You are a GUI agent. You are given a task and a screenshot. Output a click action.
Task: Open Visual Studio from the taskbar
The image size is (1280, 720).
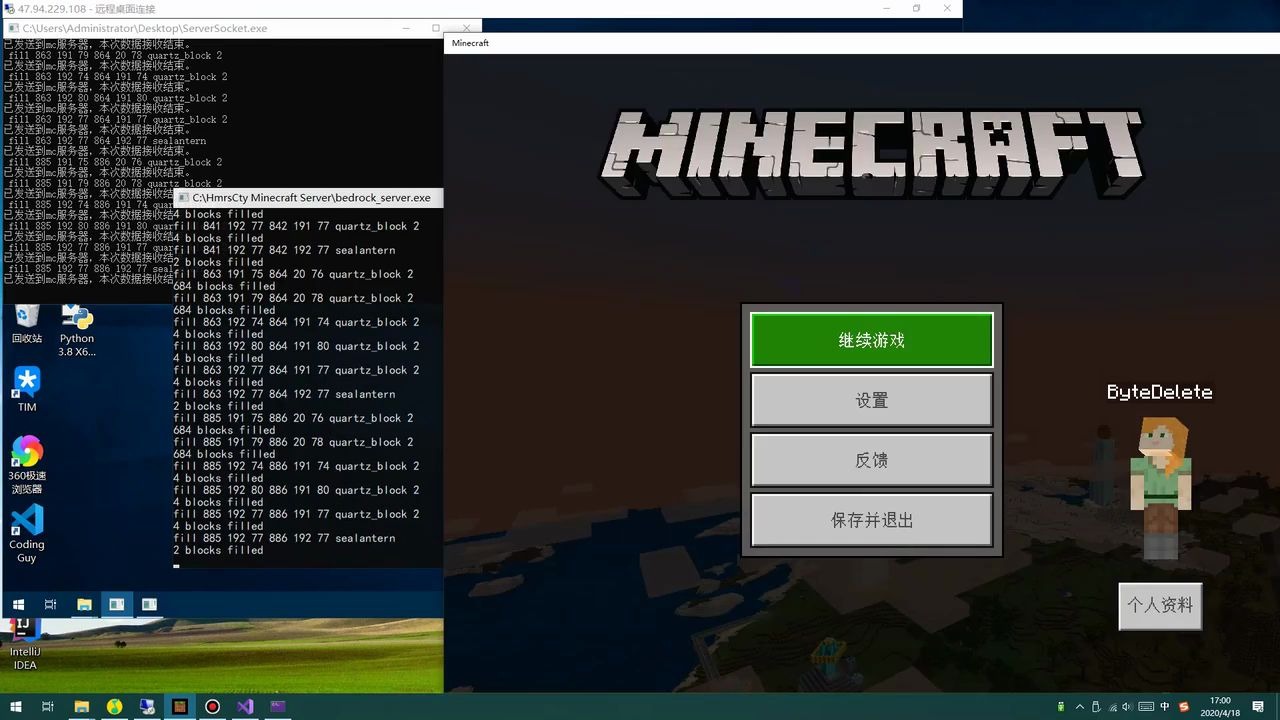pos(245,707)
